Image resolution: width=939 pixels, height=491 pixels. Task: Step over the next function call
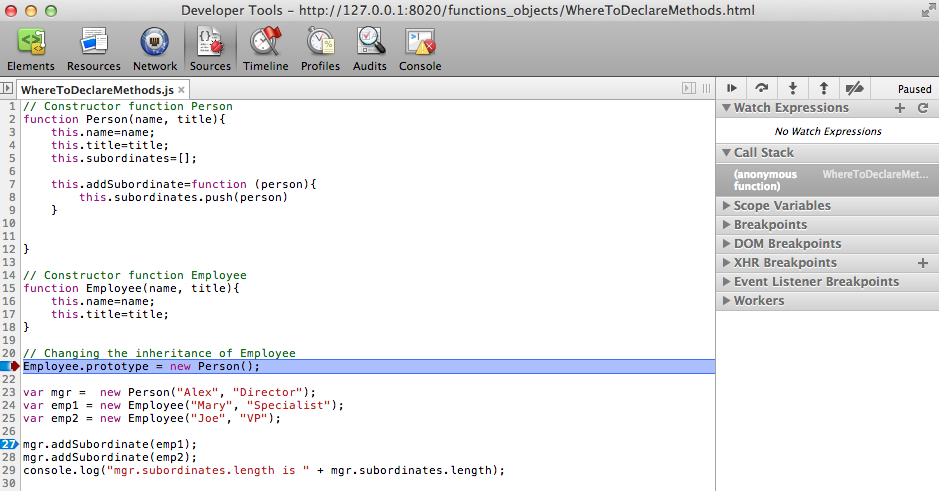762,89
